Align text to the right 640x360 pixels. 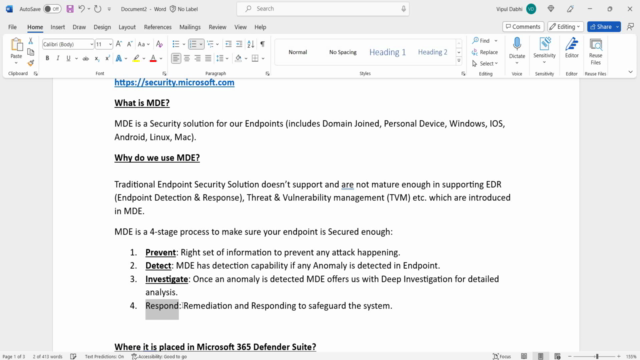198,59
